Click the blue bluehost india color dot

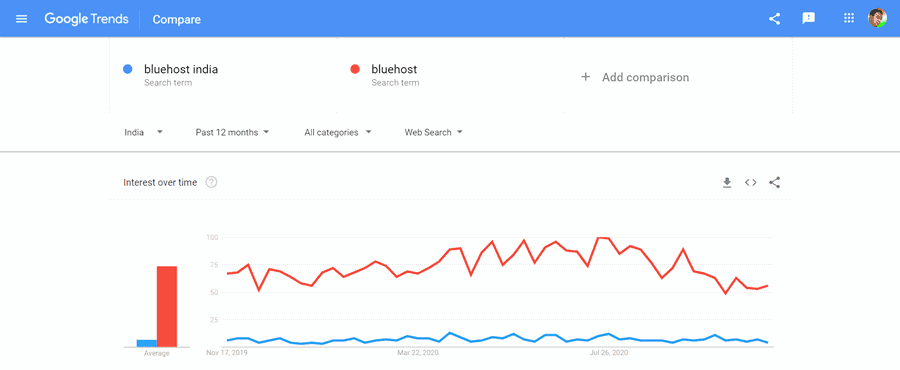pyautogui.click(x=127, y=69)
